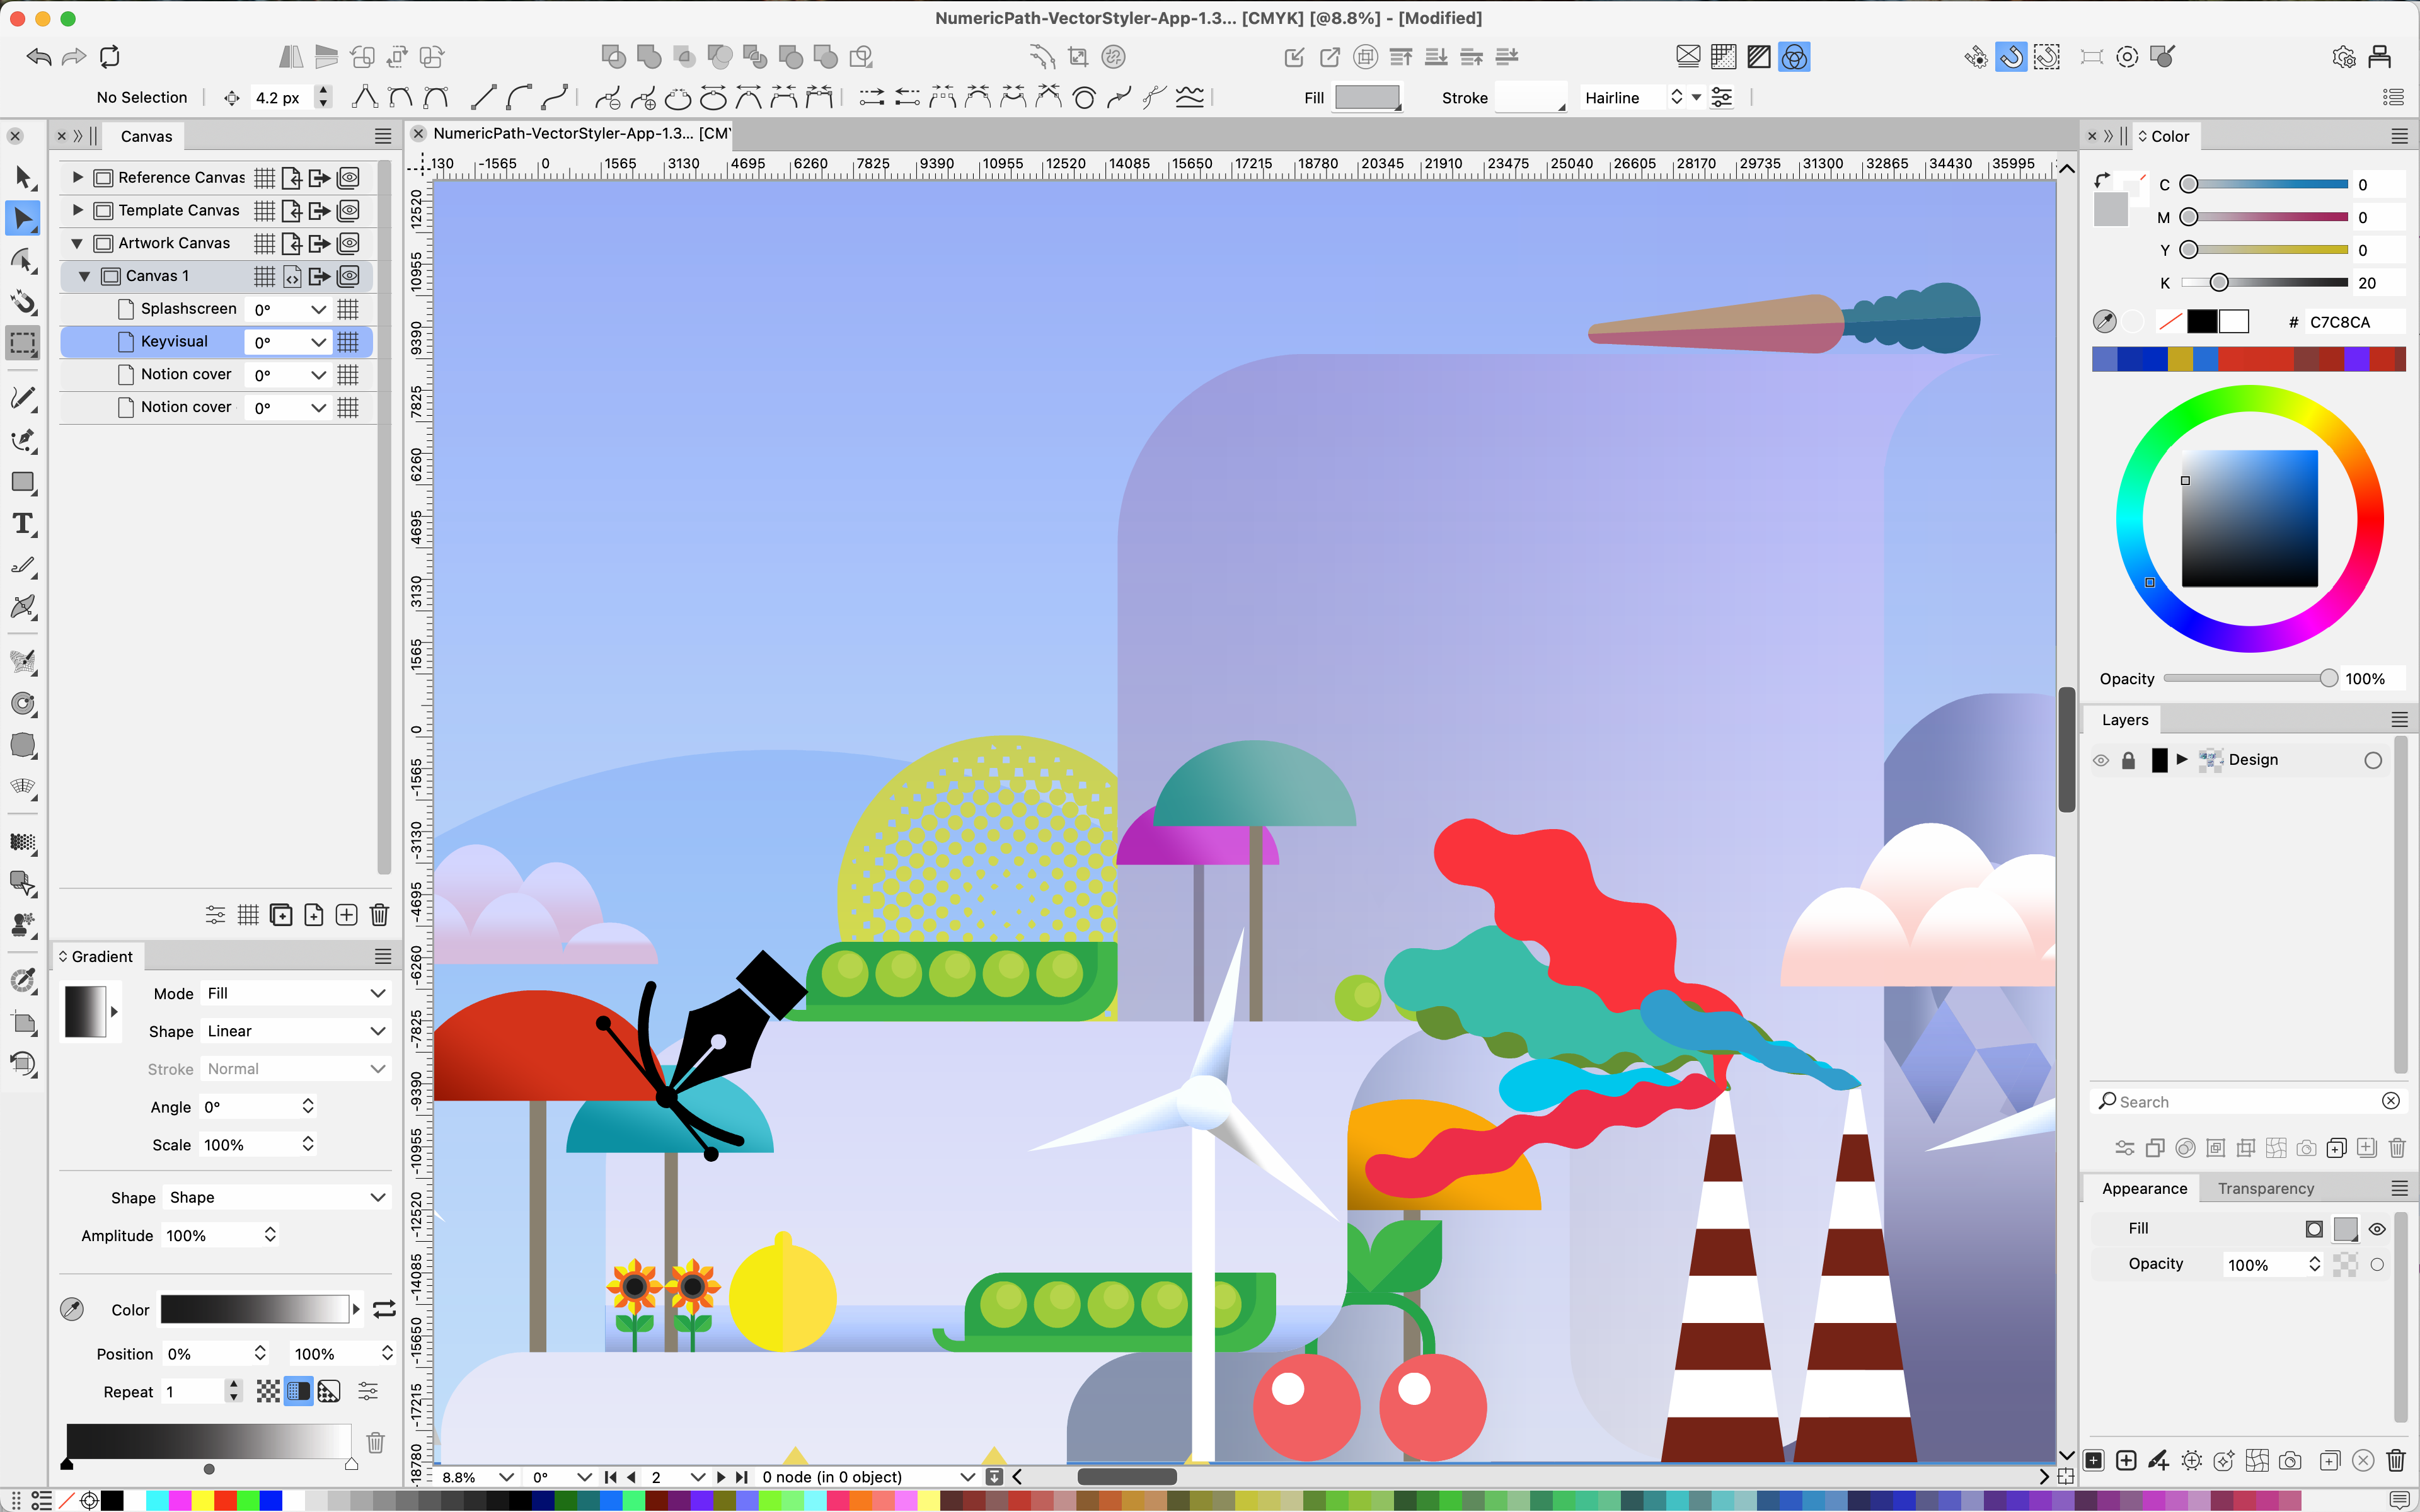This screenshot has width=2420, height=1512.
Task: Select the Splashscreen canvas entry
Action: [x=188, y=309]
